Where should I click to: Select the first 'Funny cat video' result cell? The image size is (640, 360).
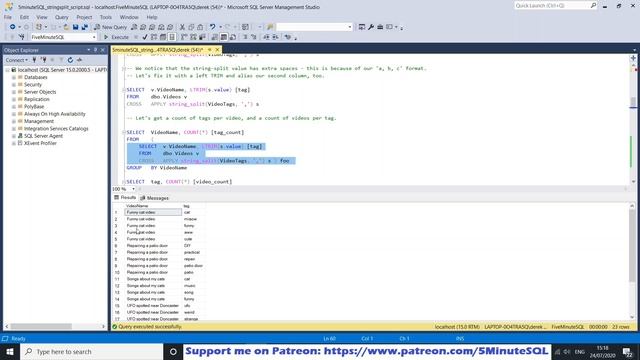tap(153, 212)
